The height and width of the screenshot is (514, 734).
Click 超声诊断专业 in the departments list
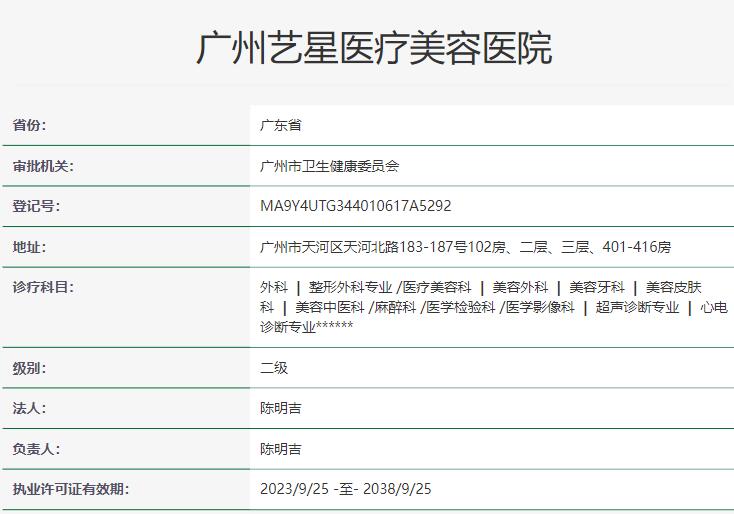637,307
